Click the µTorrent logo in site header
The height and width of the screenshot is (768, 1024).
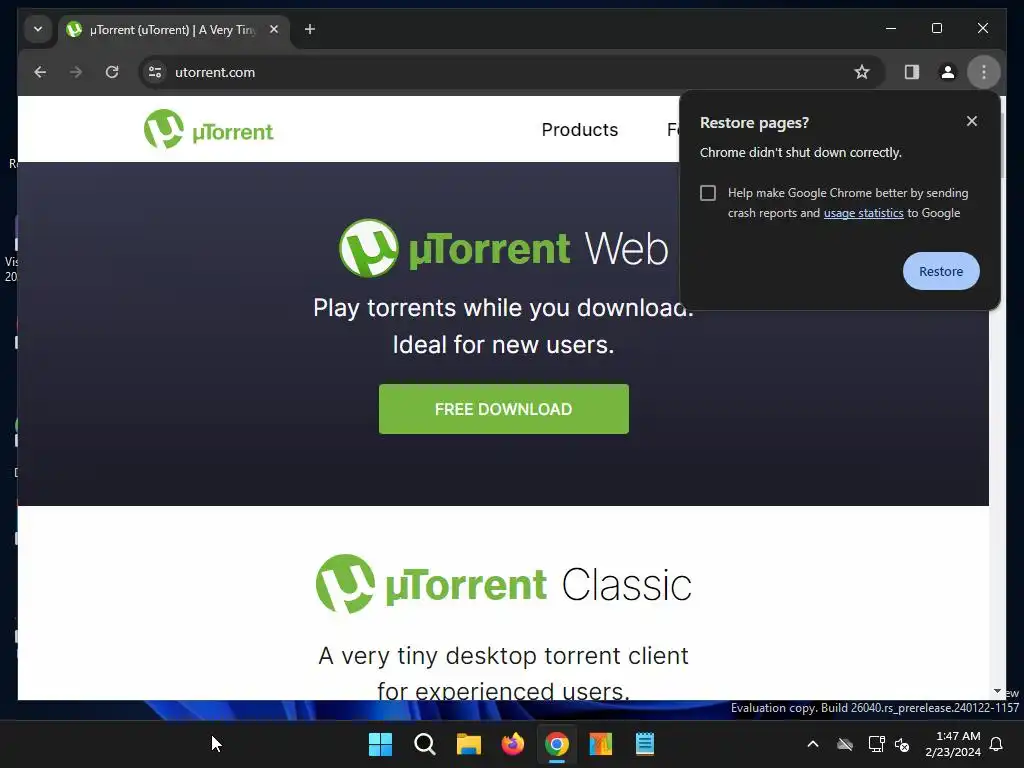coord(208,129)
